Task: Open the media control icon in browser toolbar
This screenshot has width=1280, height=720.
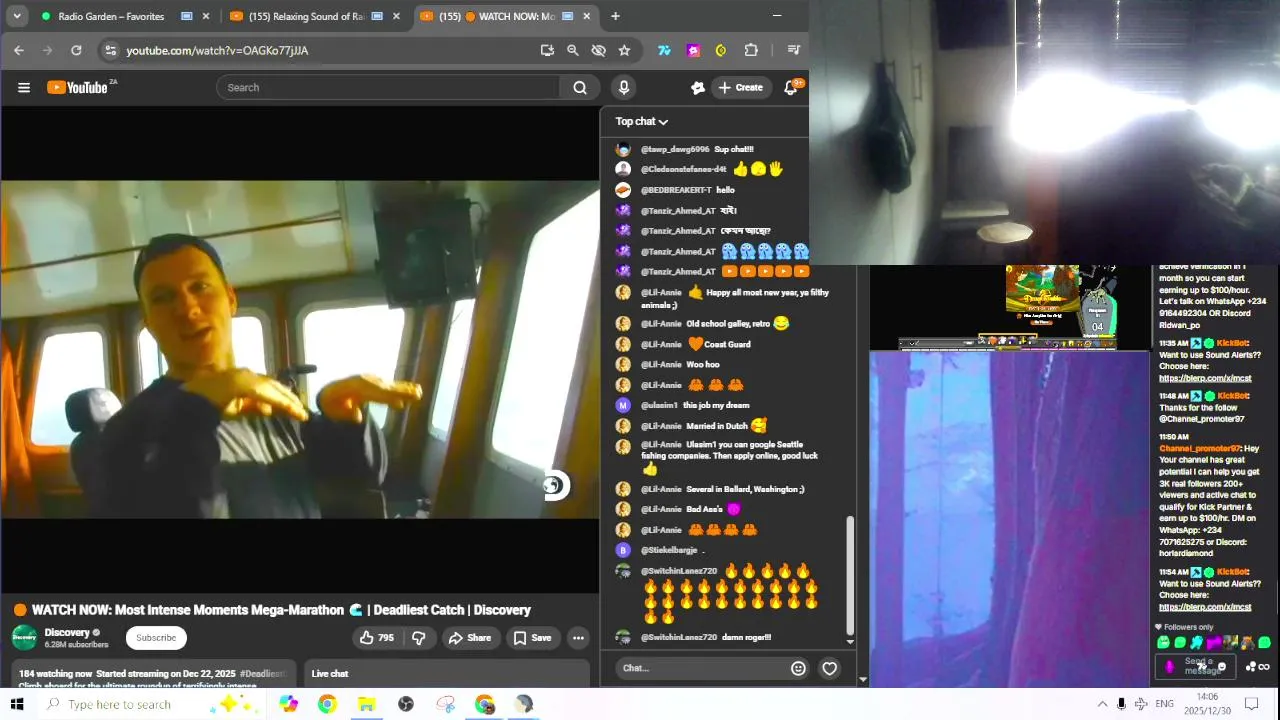Action: coord(793,50)
